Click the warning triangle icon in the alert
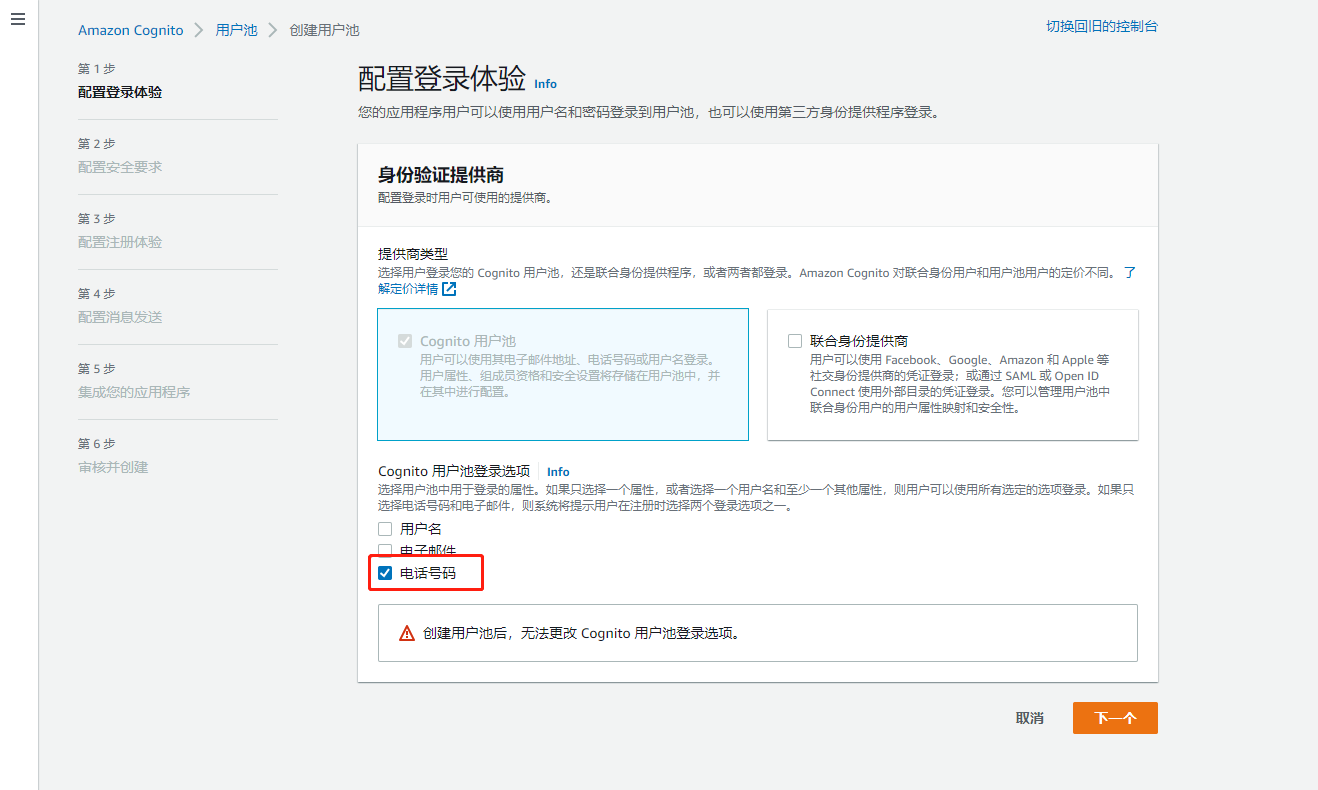This screenshot has width=1318, height=790. 407,633
